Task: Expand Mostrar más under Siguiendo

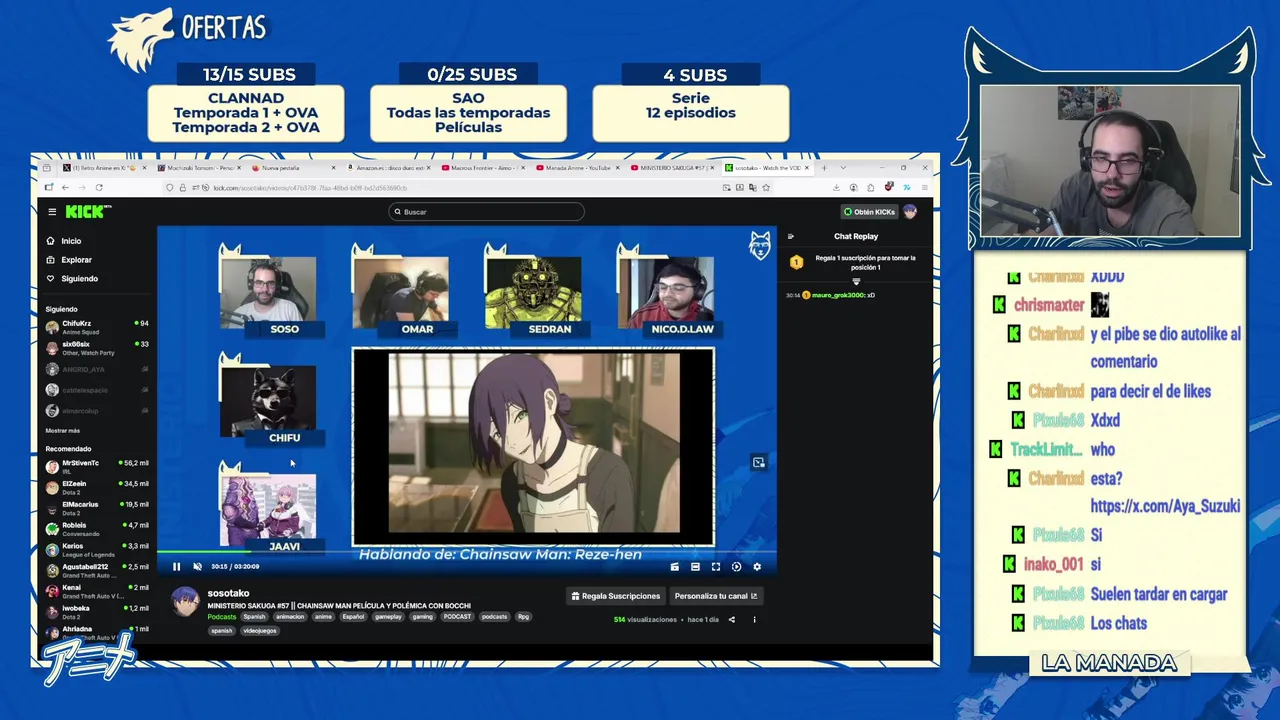Action: (x=62, y=431)
